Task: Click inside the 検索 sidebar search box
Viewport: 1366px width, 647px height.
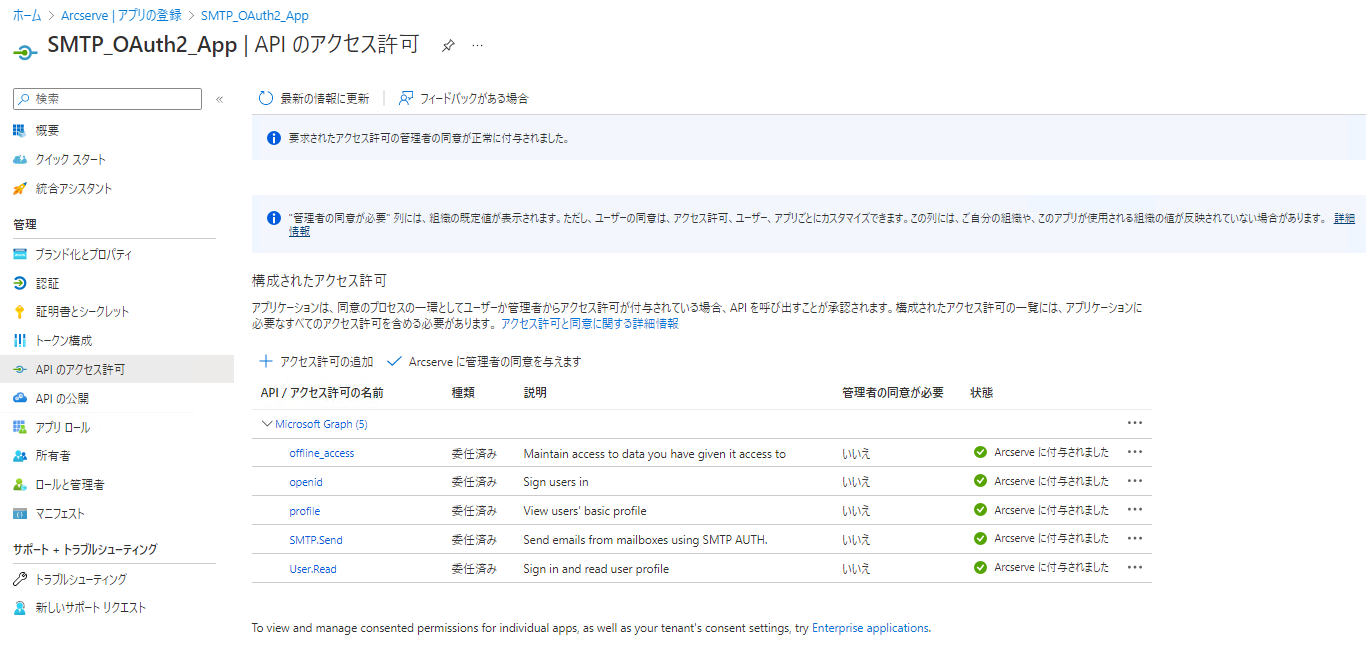Action: (x=107, y=99)
